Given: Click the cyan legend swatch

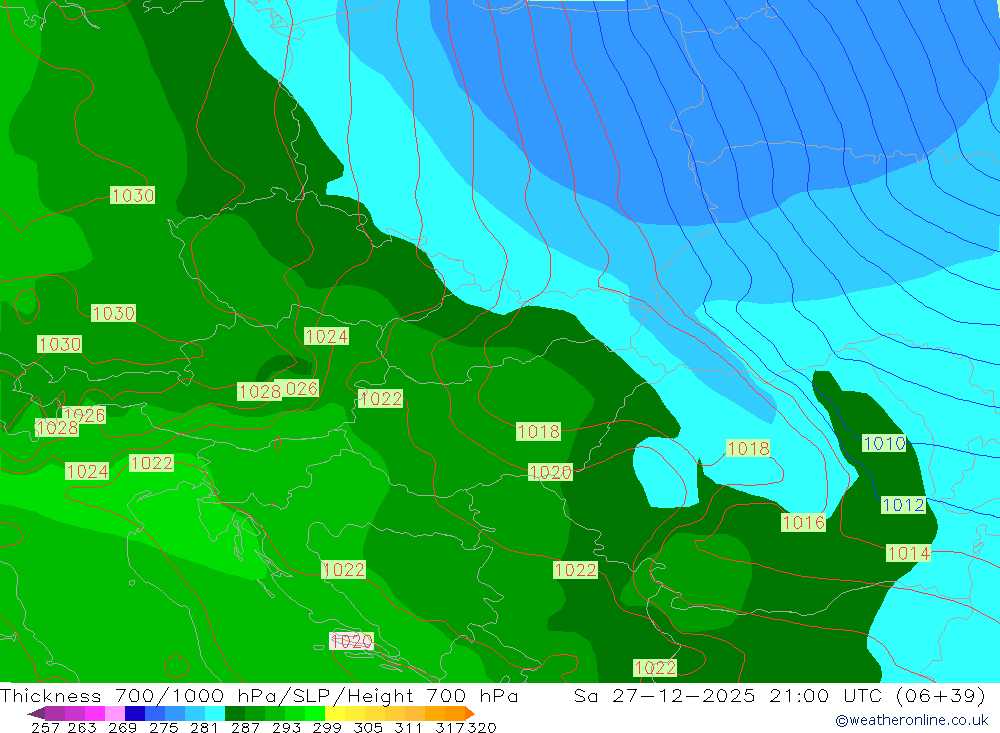Looking at the screenshot, I should click(215, 713).
